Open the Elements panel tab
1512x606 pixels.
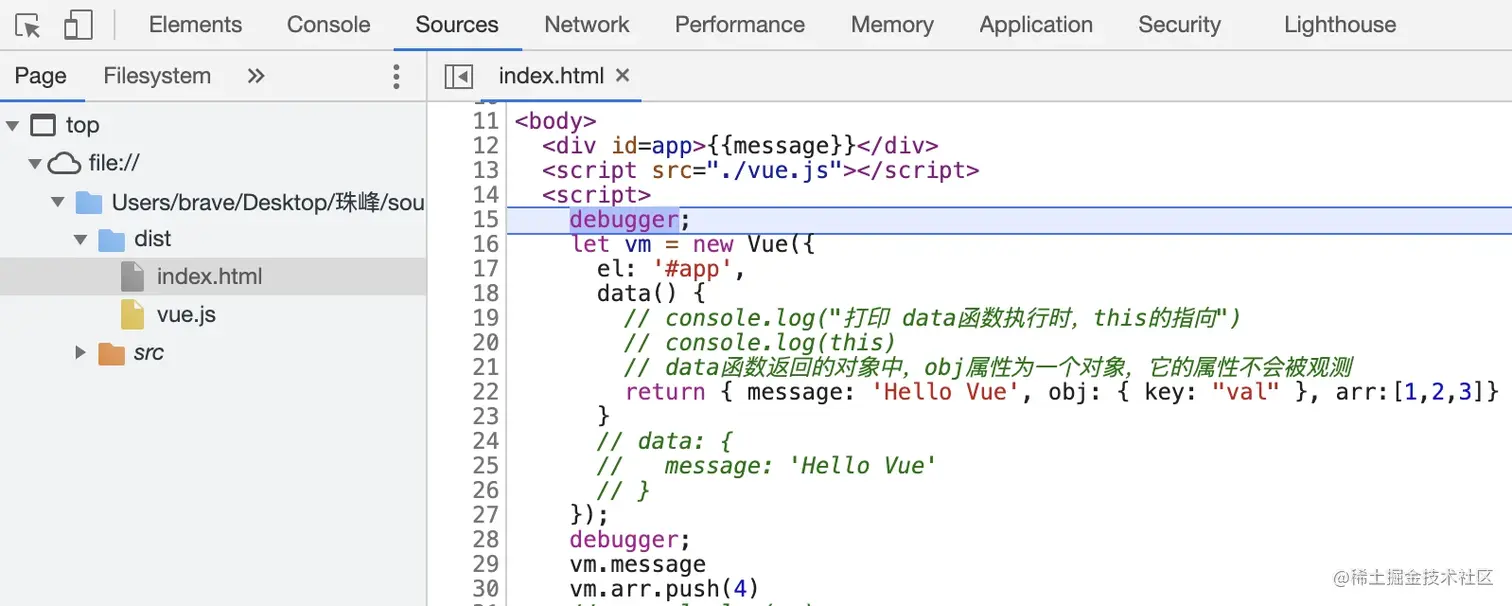[x=196, y=25]
